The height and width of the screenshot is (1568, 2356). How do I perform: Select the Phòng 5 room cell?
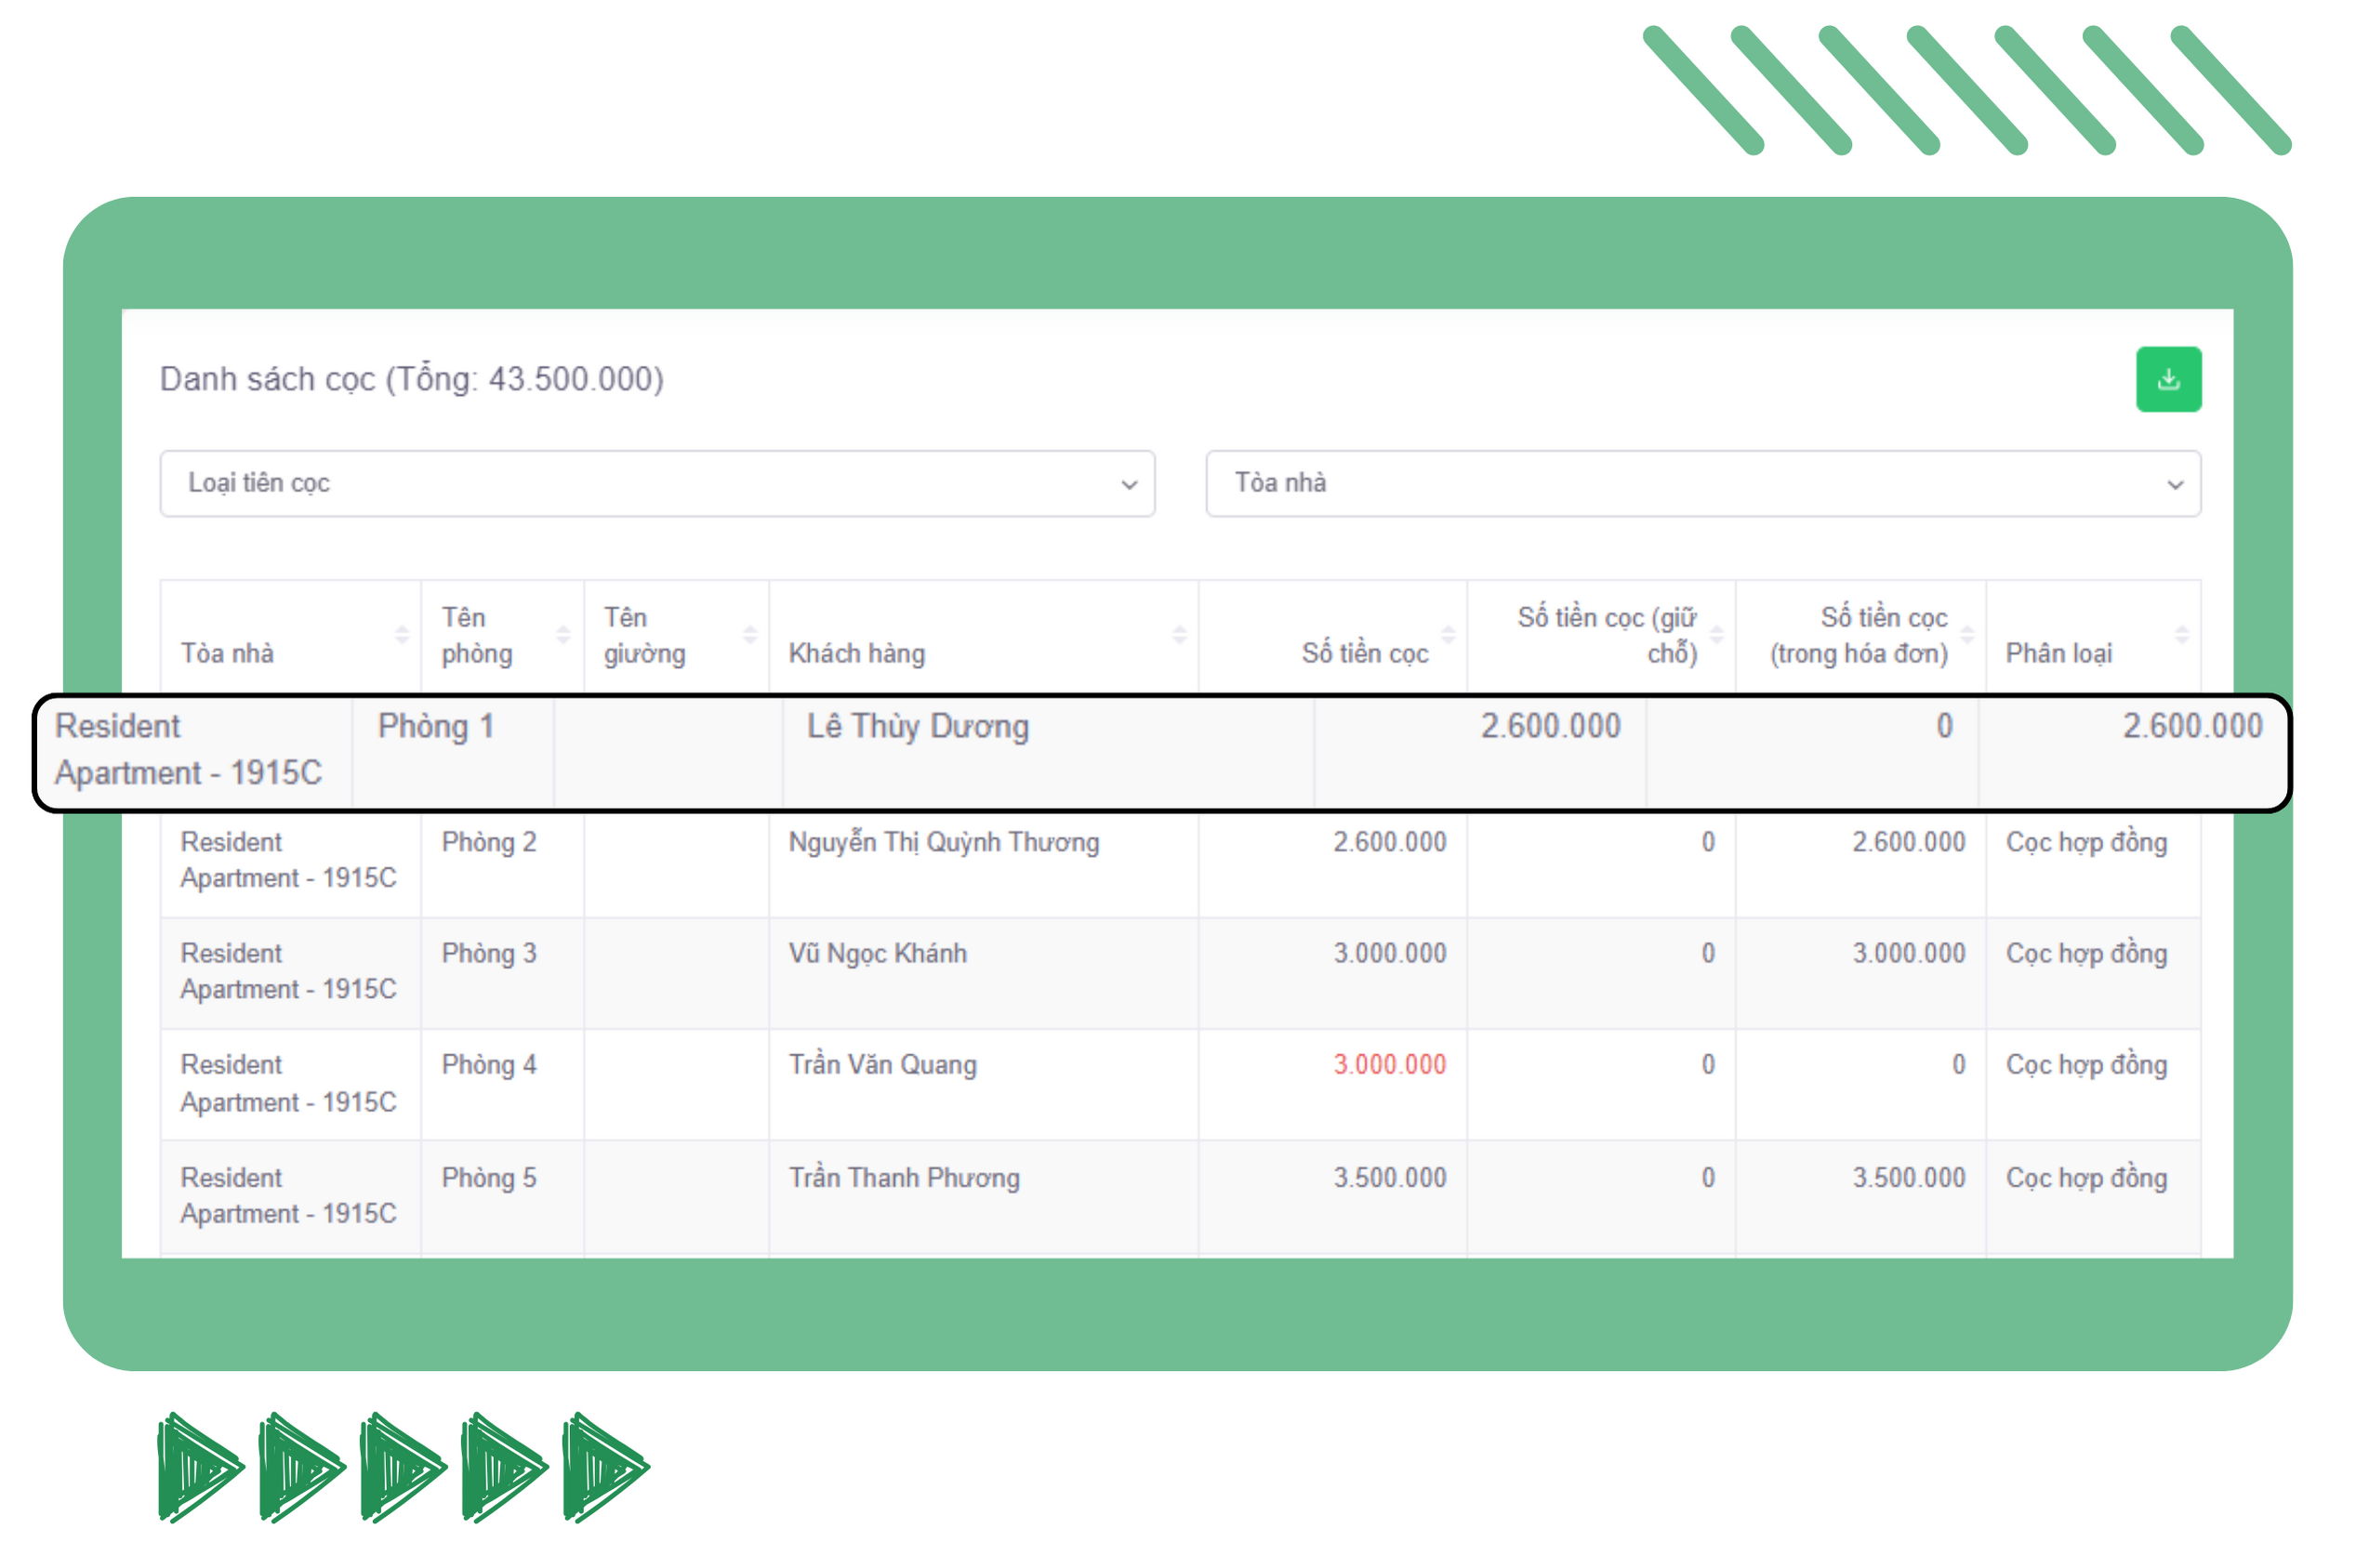coord(489,1177)
